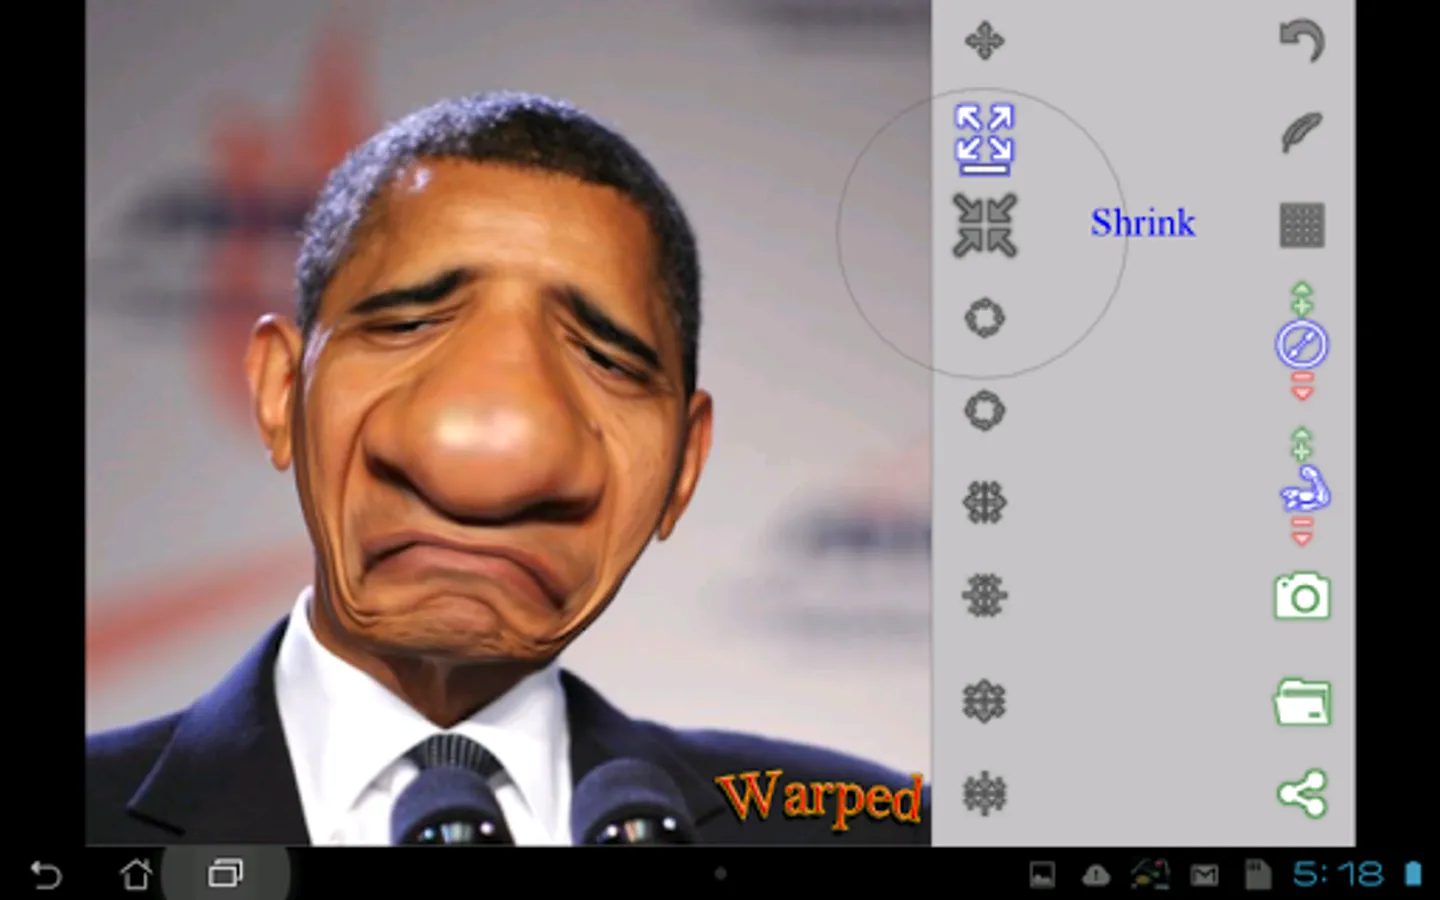This screenshot has width=1440, height=900.
Task: Open the mail notification icon
Action: pyautogui.click(x=1204, y=876)
